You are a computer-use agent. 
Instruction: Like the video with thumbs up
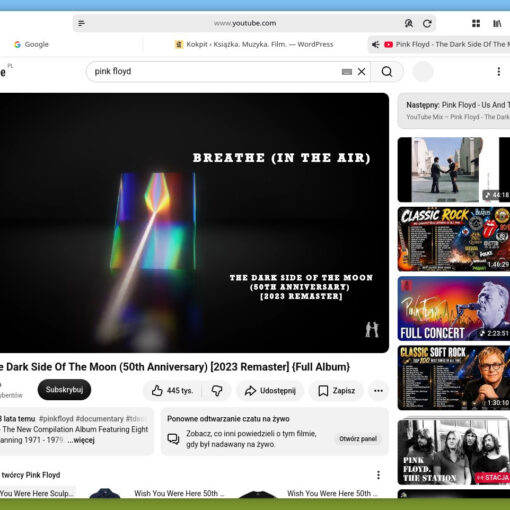(172, 390)
